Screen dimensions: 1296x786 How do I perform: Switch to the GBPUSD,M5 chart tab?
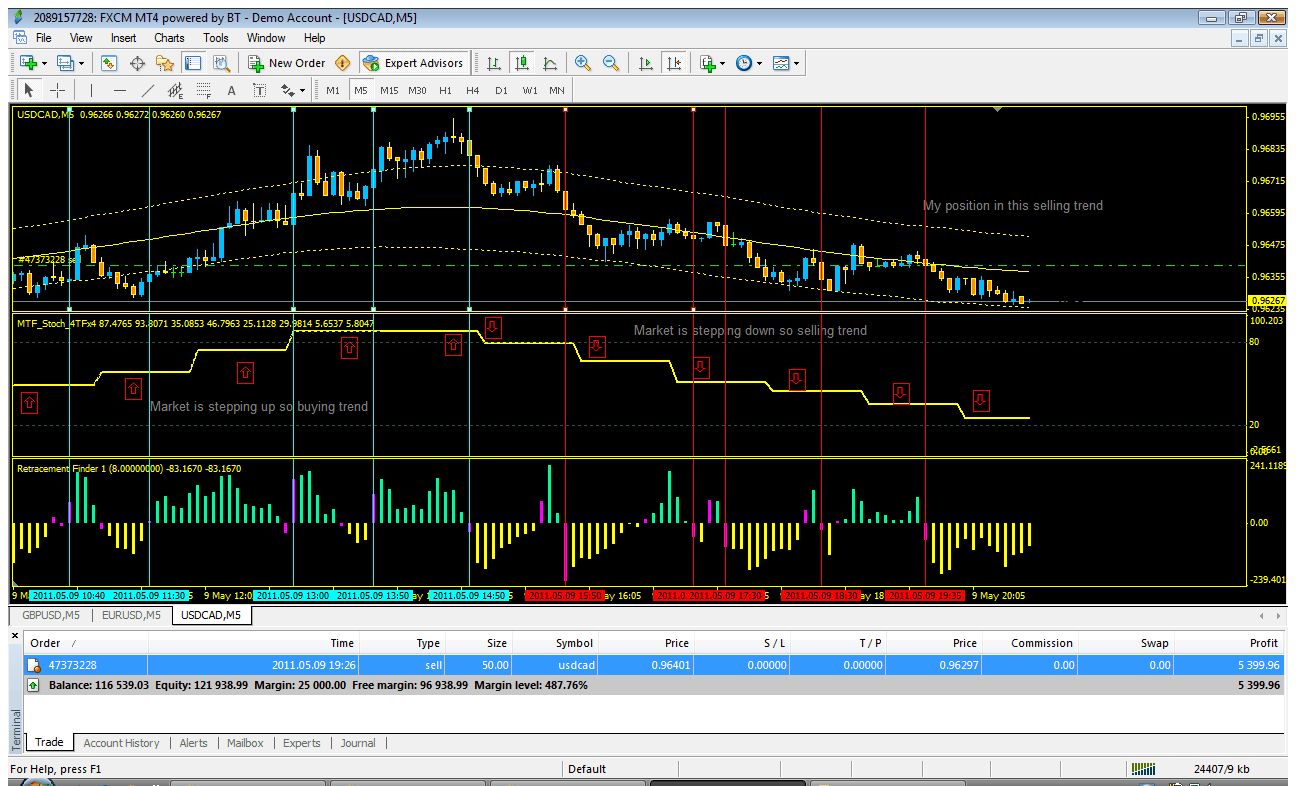(50, 615)
